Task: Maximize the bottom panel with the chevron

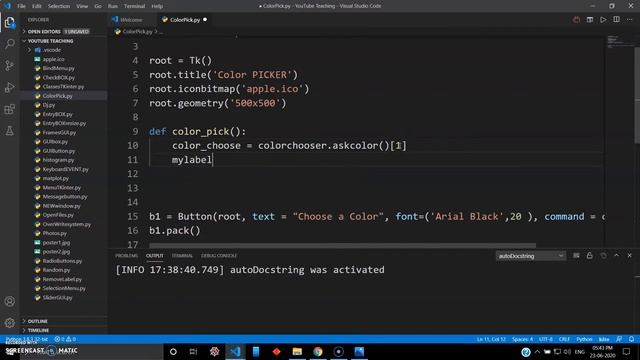Action: pos(616,256)
